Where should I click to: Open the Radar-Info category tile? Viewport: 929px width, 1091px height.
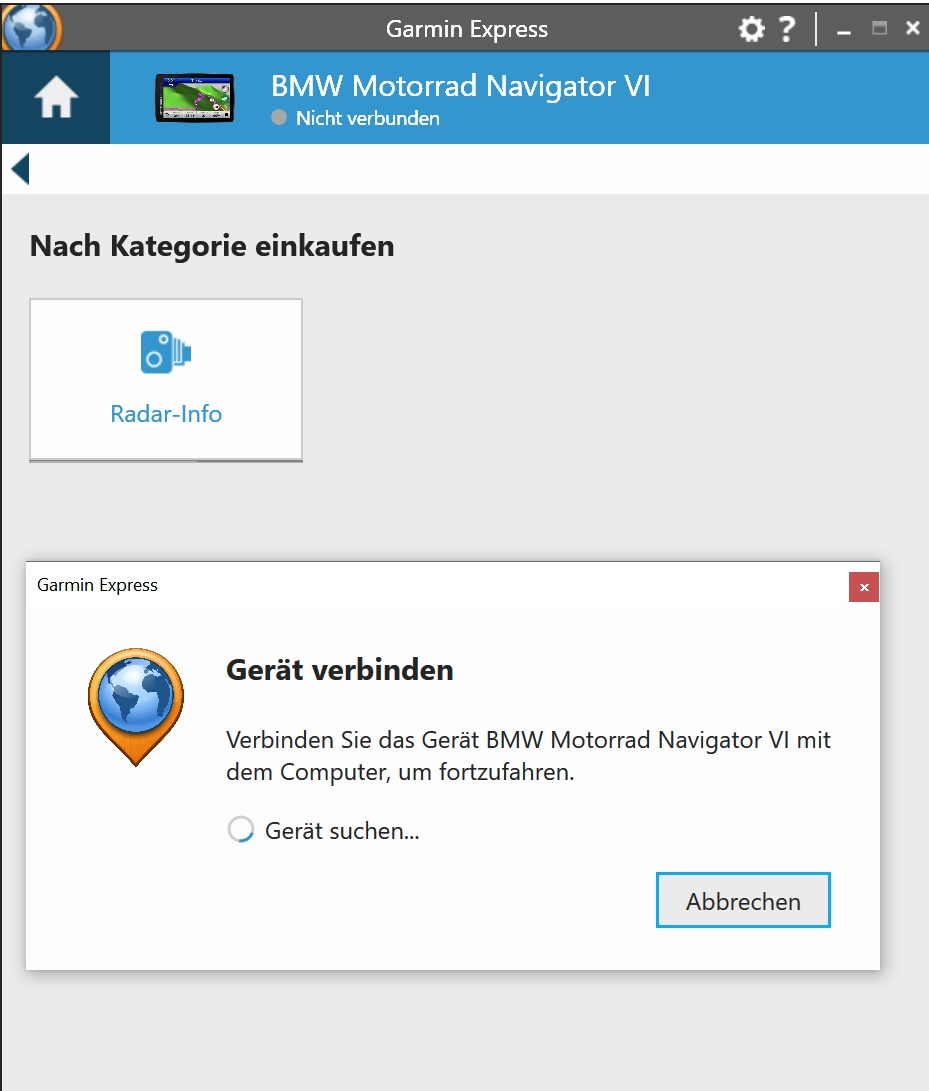(165, 379)
